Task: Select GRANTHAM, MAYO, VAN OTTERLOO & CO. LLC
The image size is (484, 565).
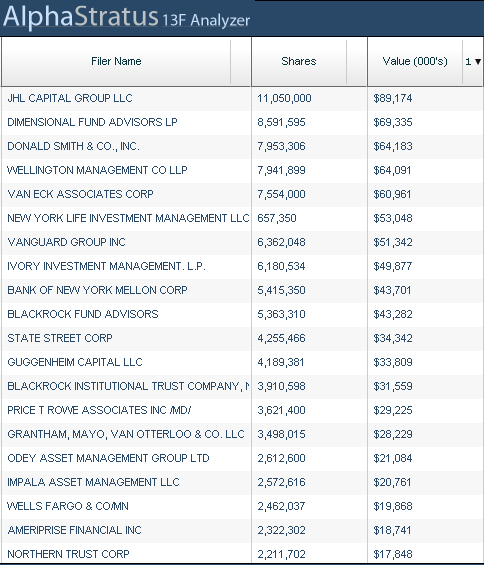Action: pos(126,434)
